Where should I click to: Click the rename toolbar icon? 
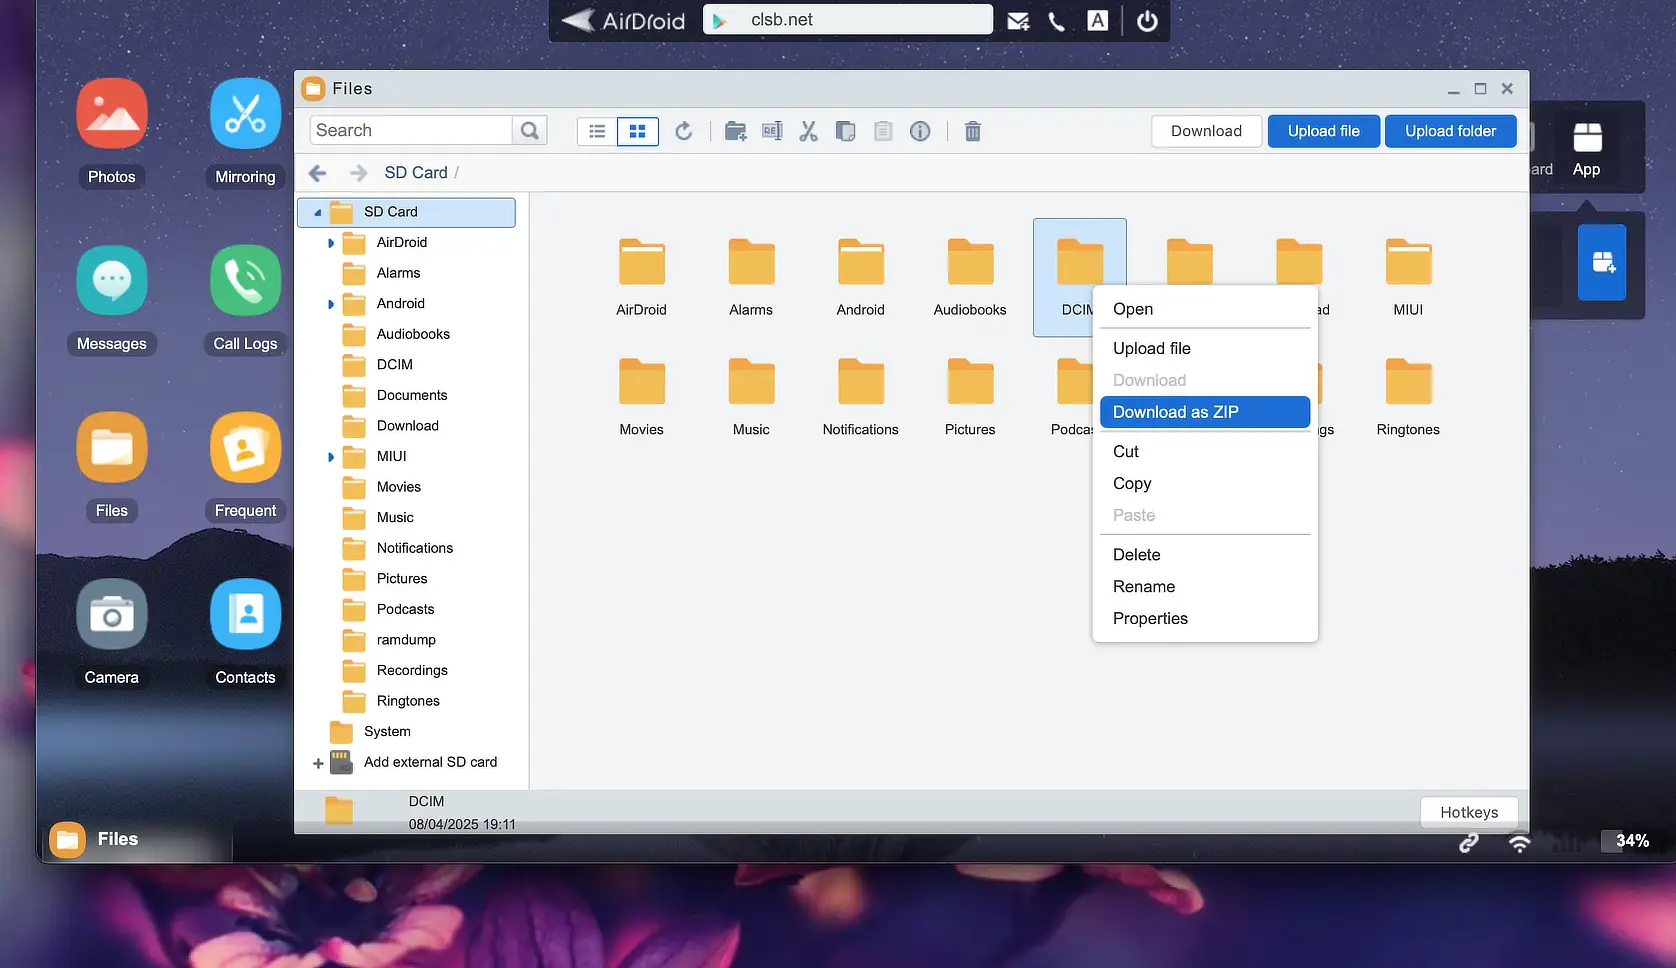(772, 131)
